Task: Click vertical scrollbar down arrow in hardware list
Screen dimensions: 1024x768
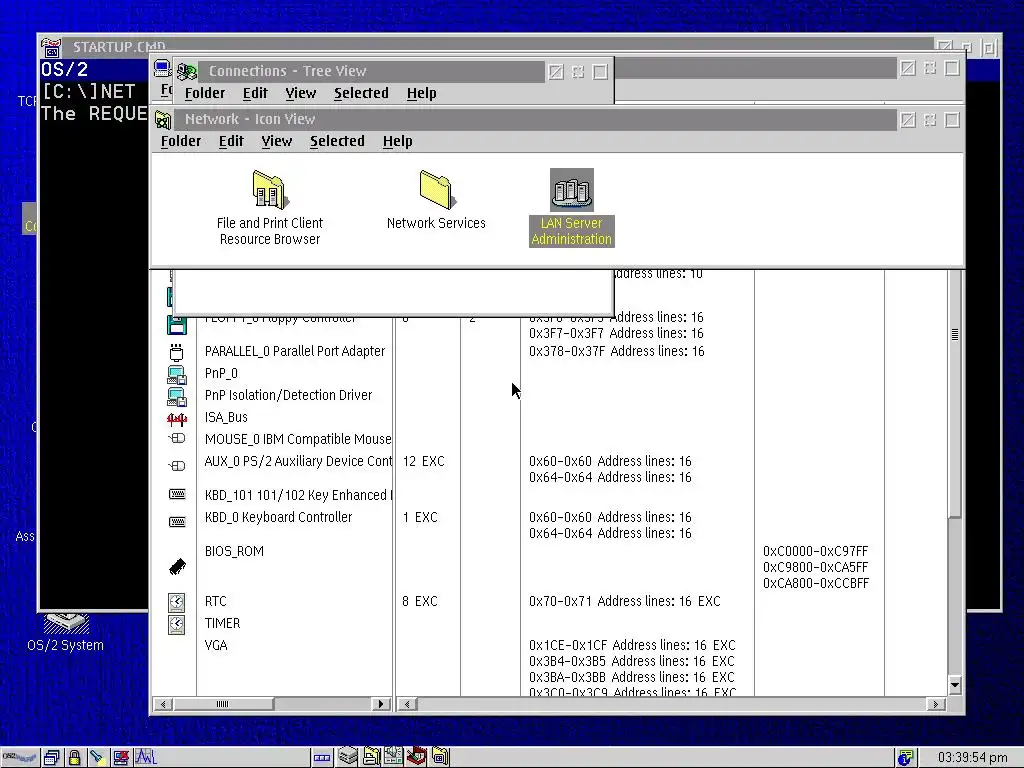Action: click(955, 686)
